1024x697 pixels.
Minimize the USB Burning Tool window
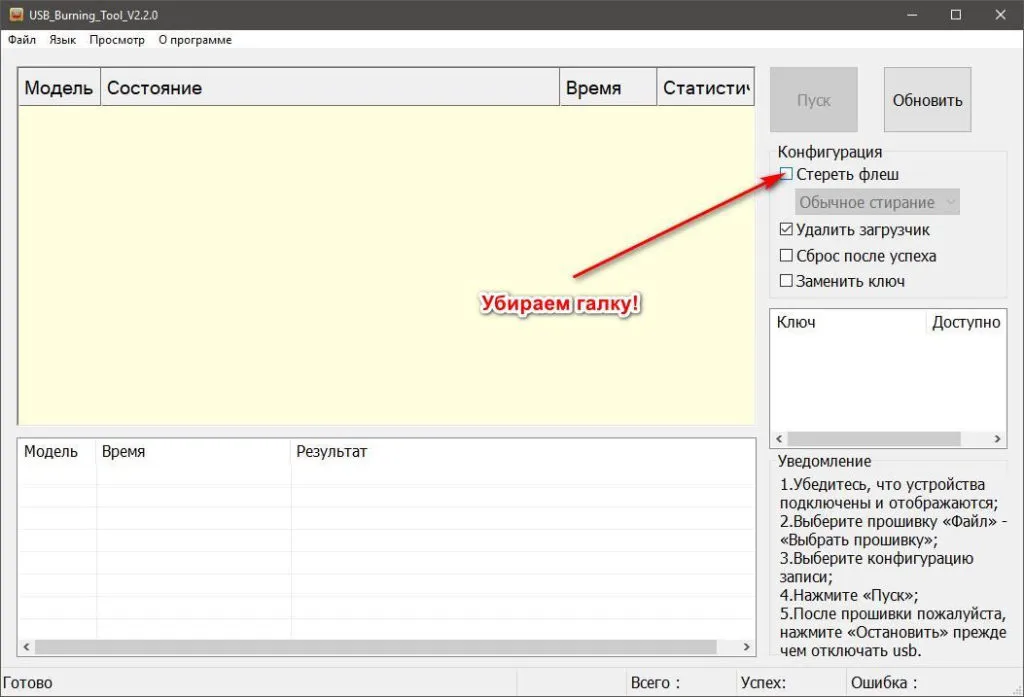[x=912, y=14]
